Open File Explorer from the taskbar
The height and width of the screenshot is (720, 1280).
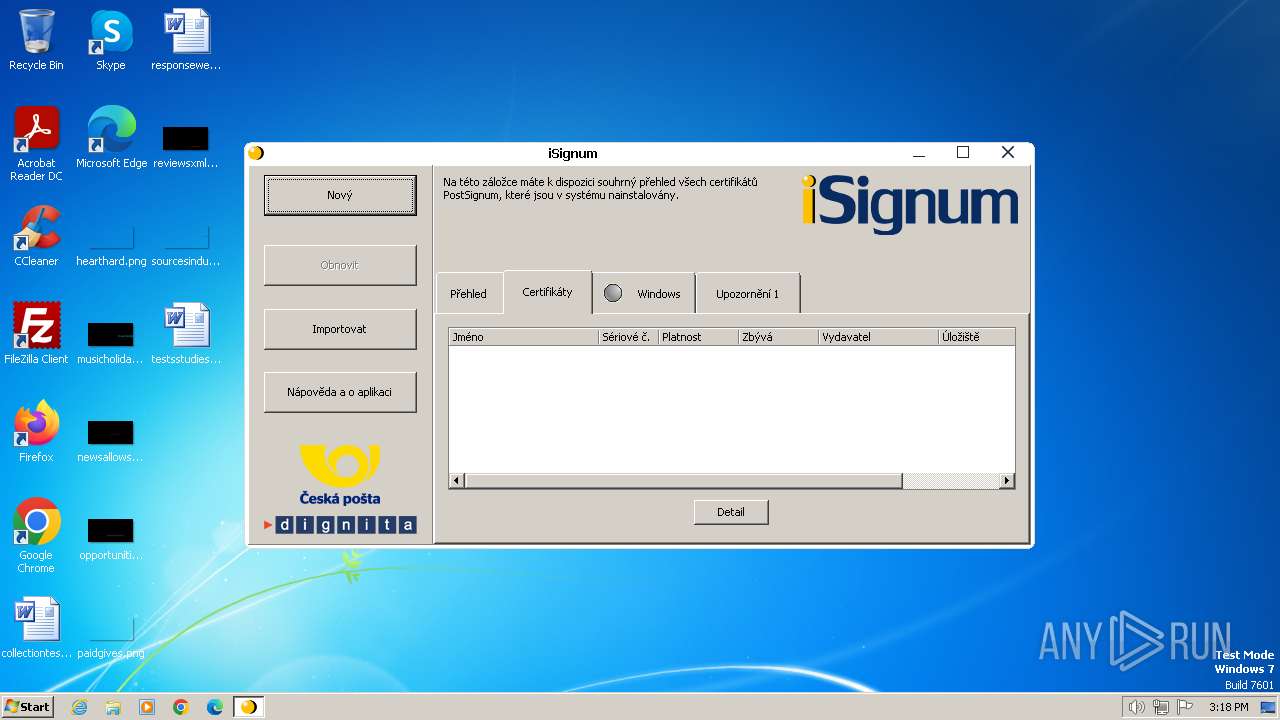[113, 707]
